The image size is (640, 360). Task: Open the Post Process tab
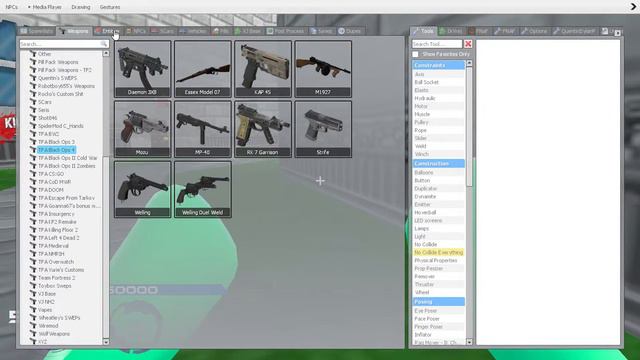pos(286,31)
